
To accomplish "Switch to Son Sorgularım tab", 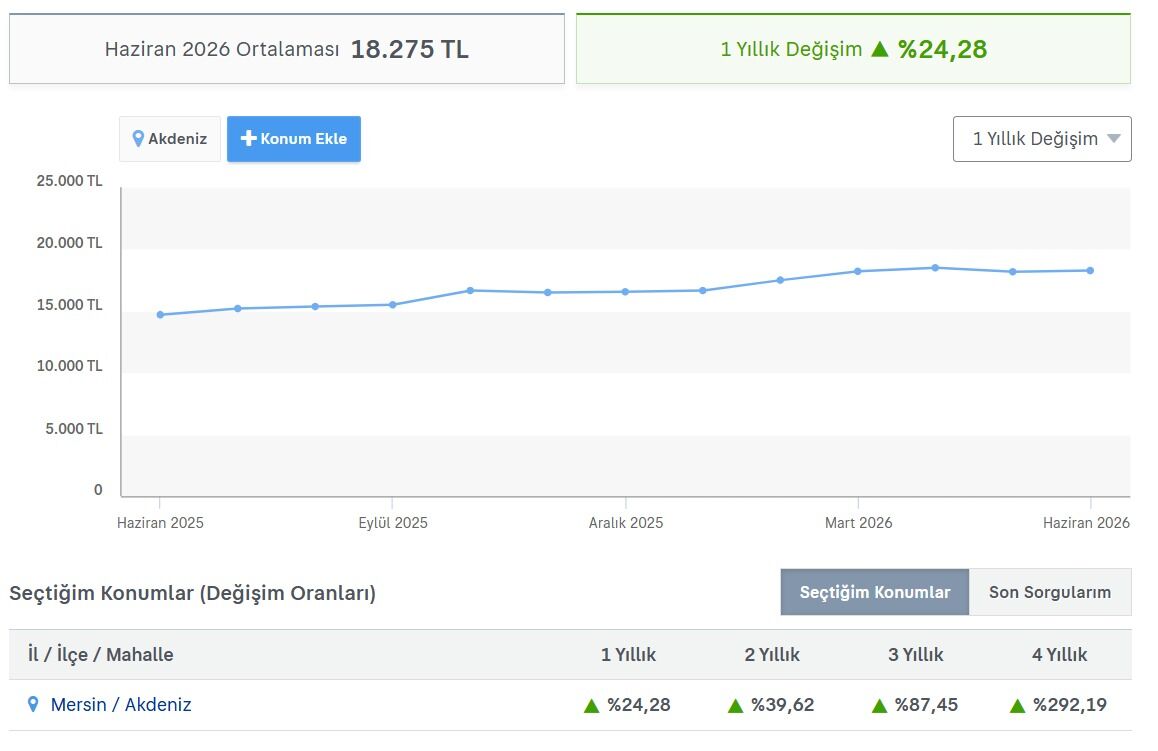I will (x=1049, y=592).
